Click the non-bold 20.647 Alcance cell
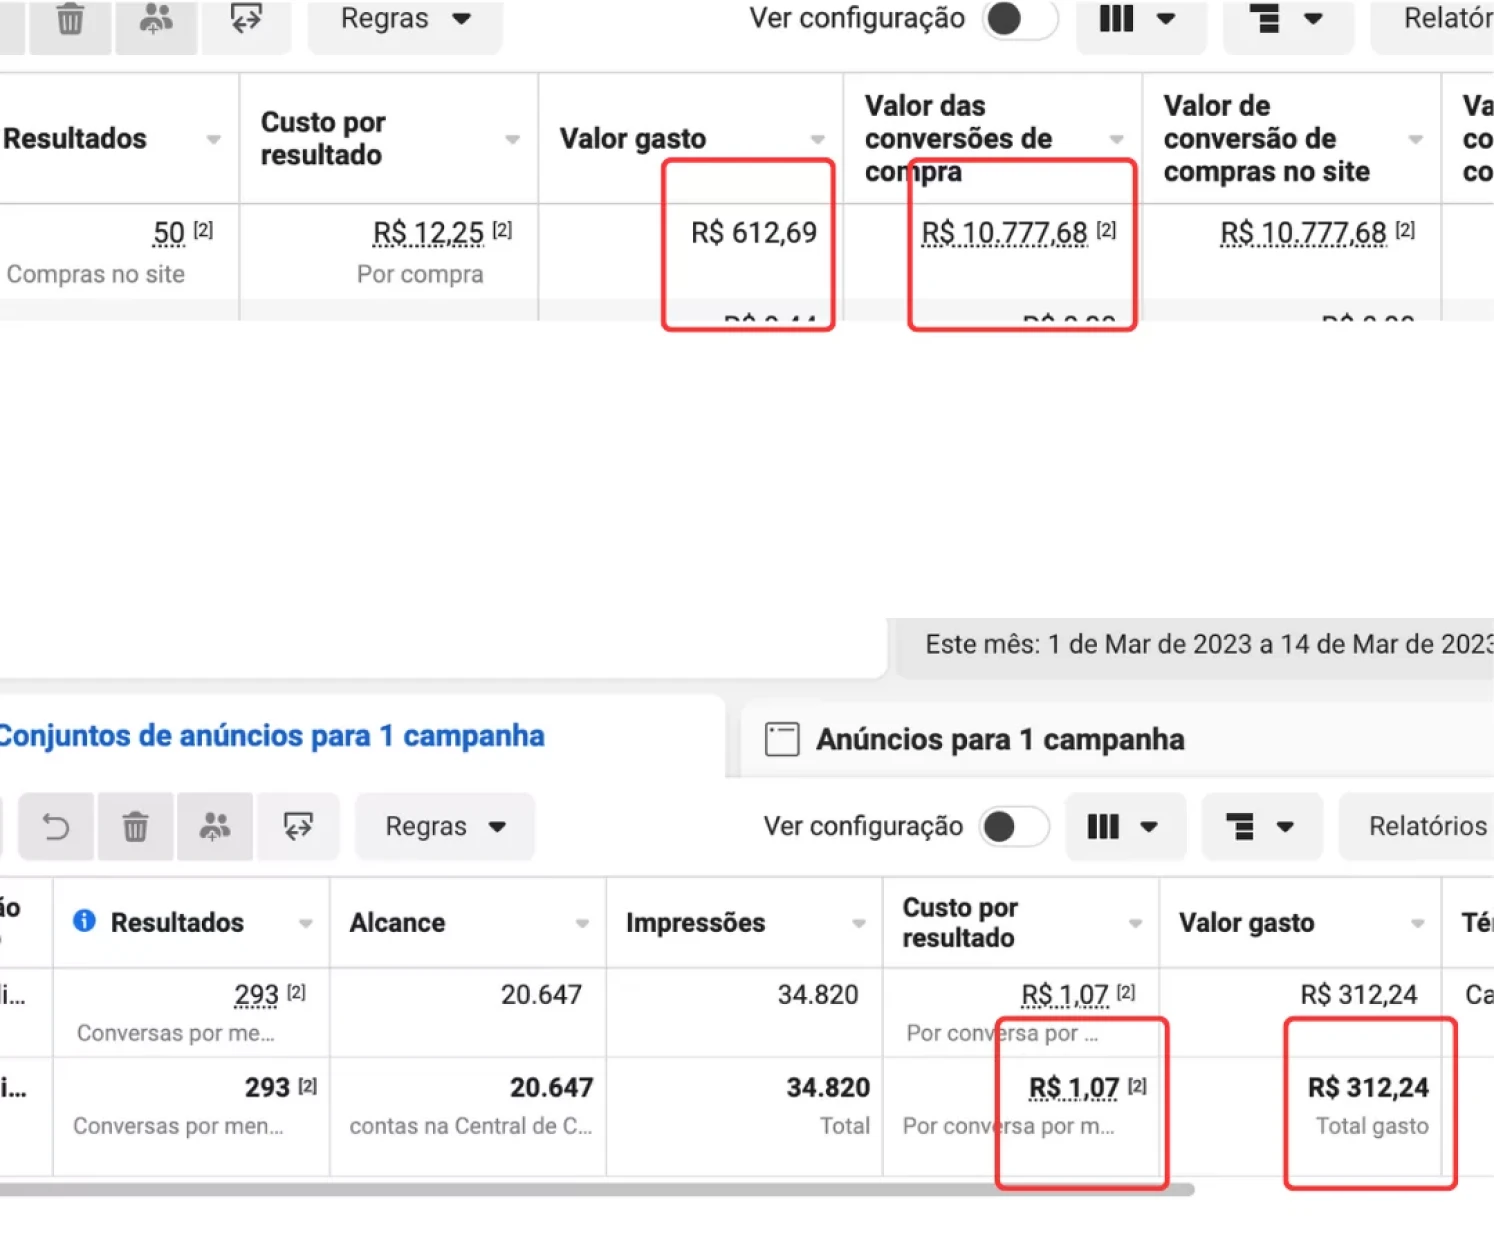The image size is (1494, 1236). [x=541, y=994]
